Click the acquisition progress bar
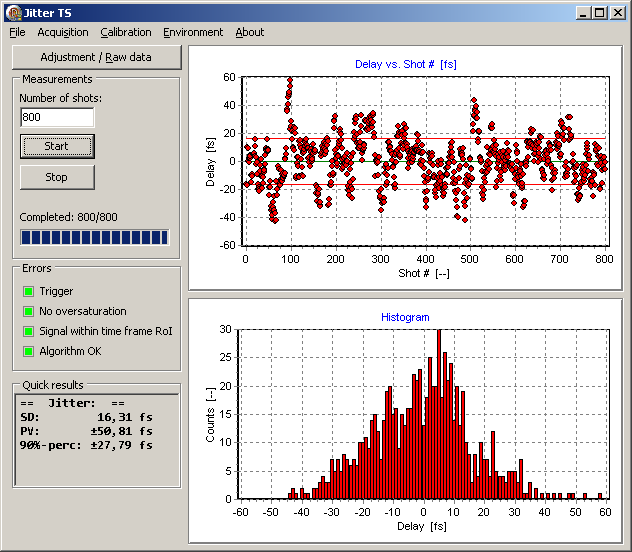The width and height of the screenshot is (632, 552). coord(95,238)
